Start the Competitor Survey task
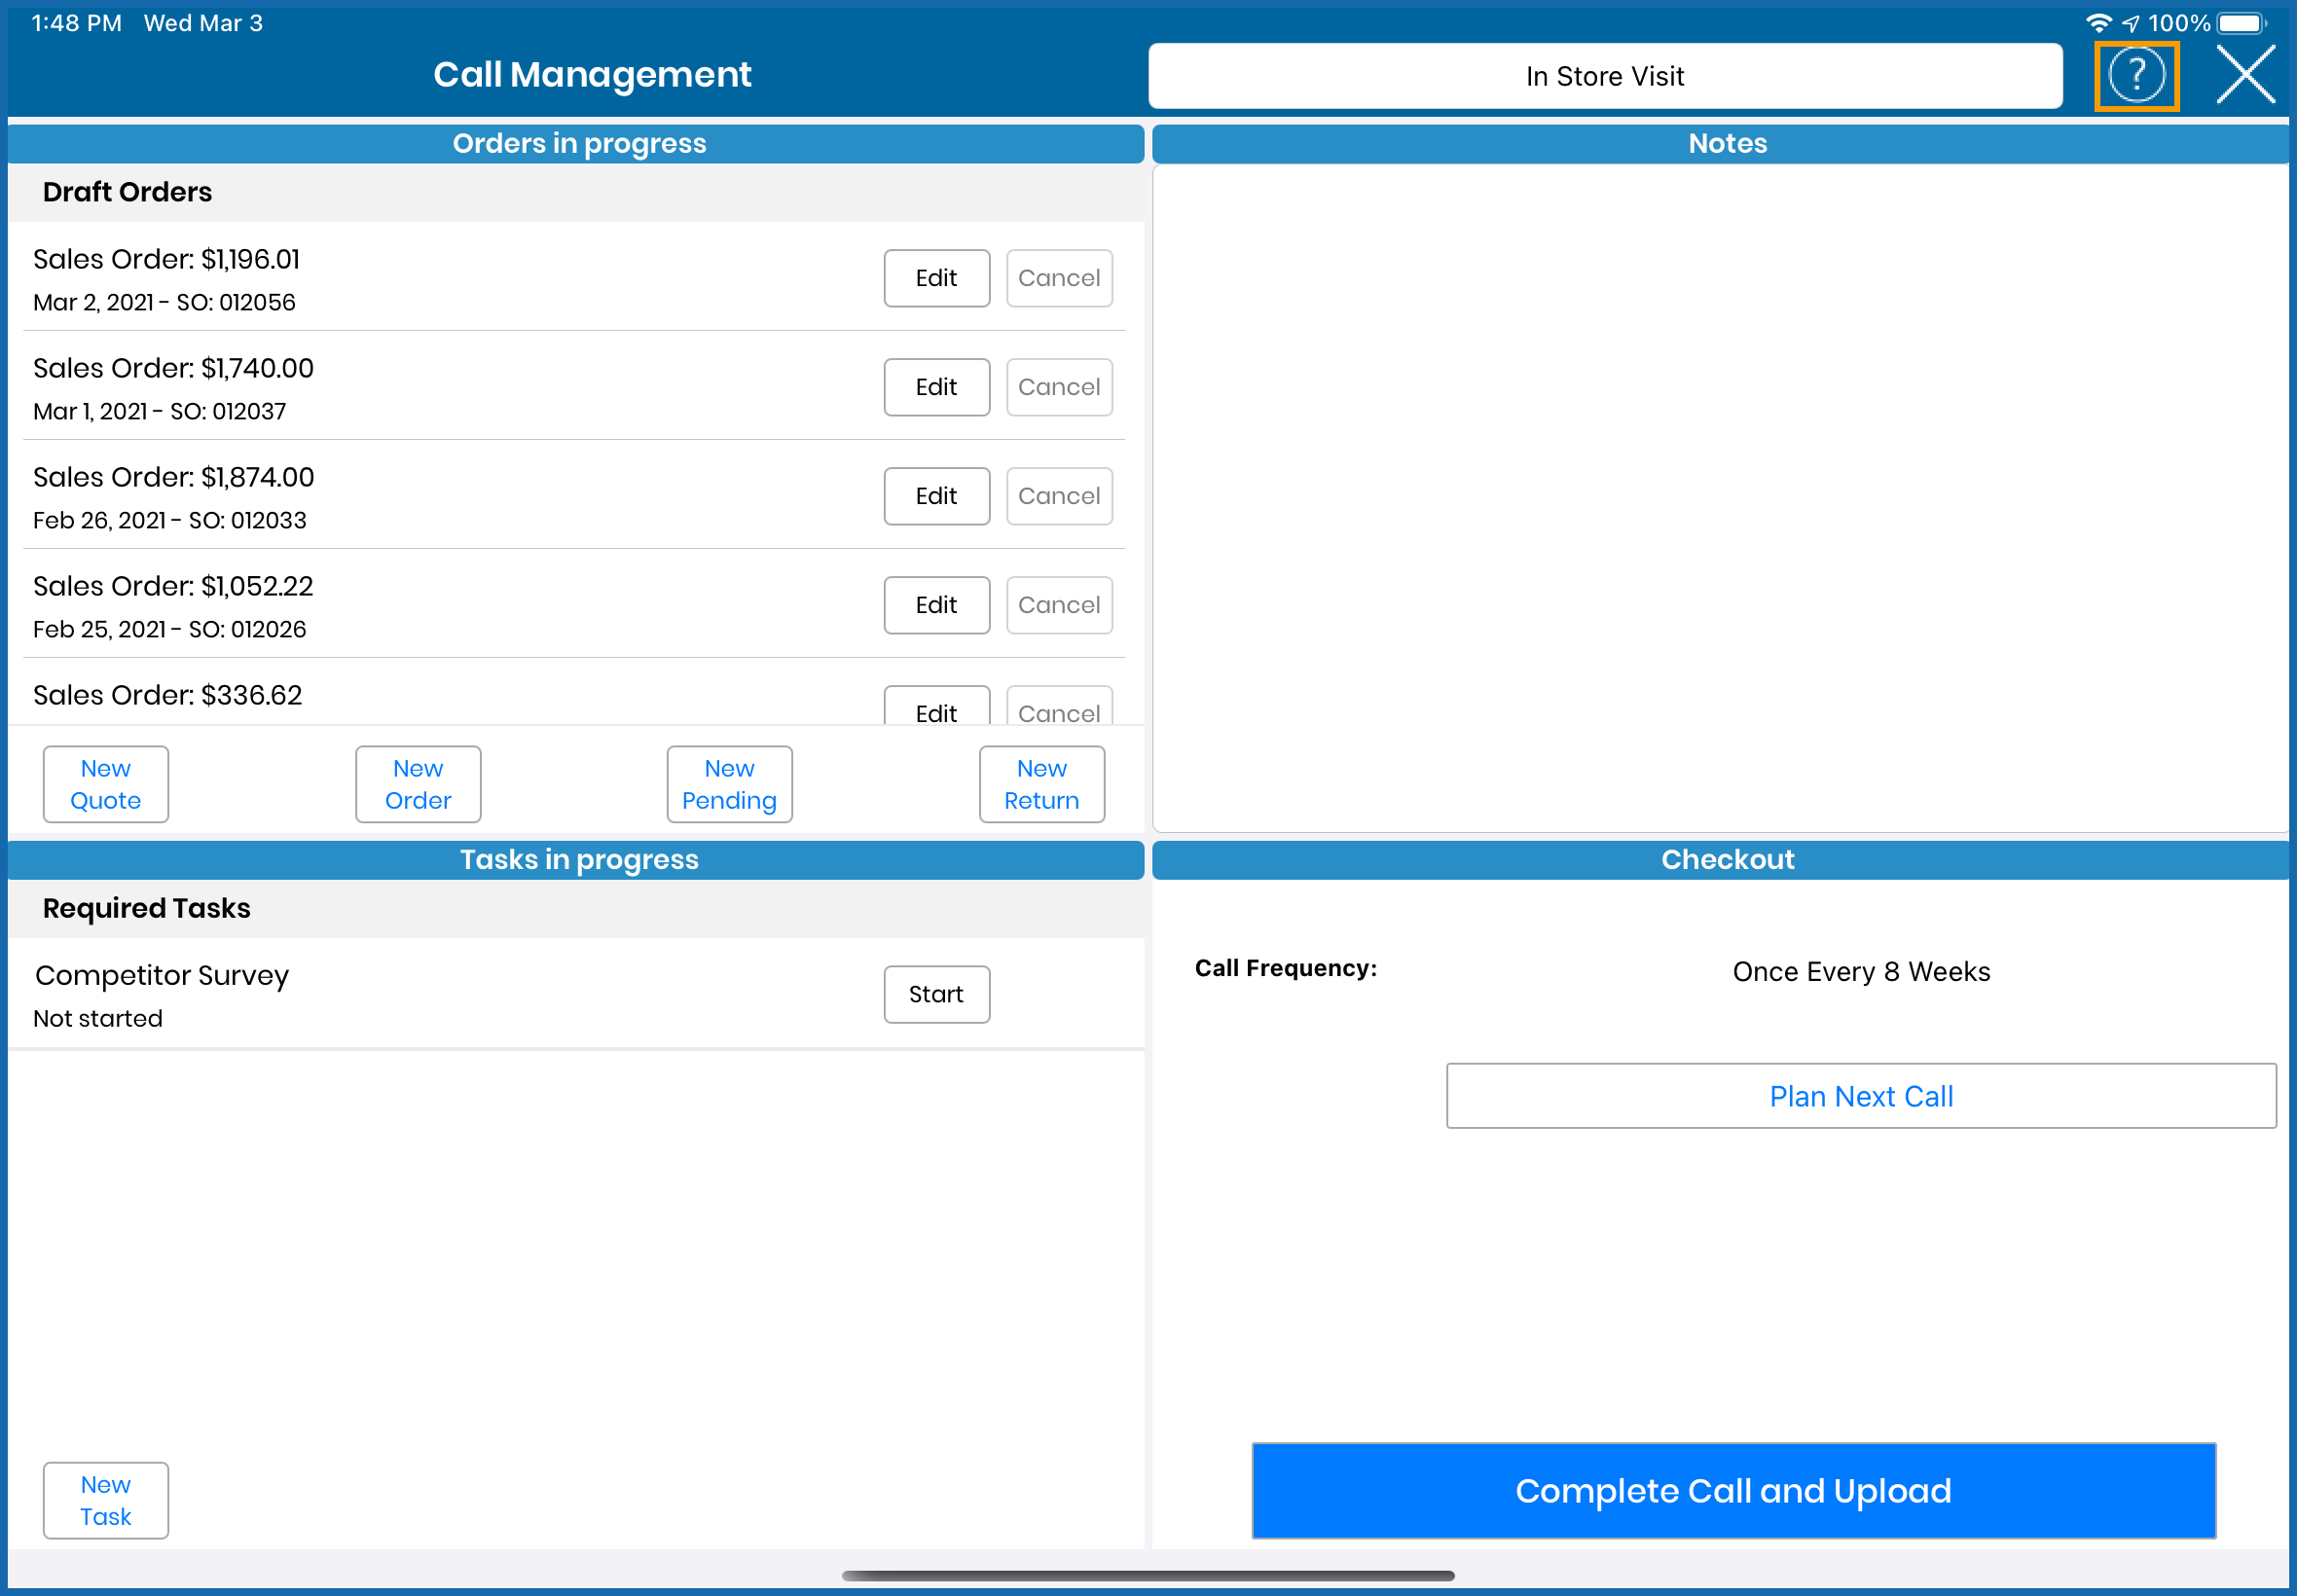This screenshot has height=1596, width=2297. coord(935,994)
